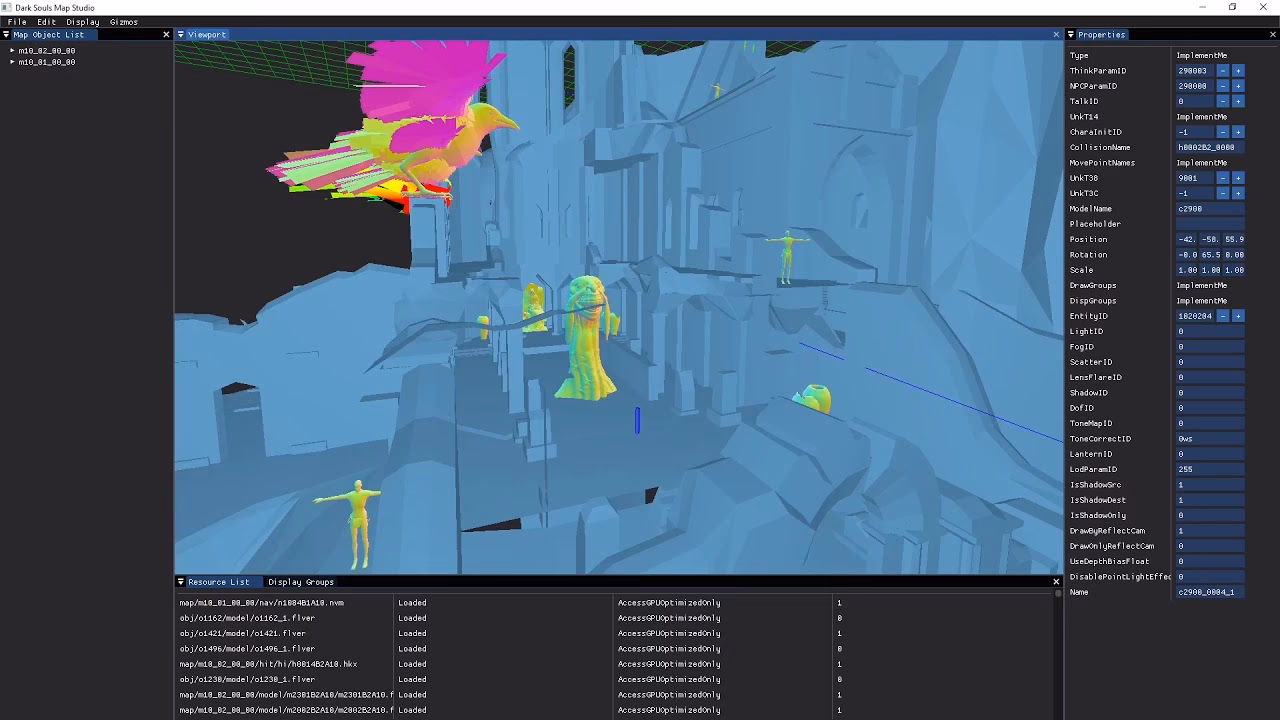Collapse the Properties panel

[x=1071, y=35]
